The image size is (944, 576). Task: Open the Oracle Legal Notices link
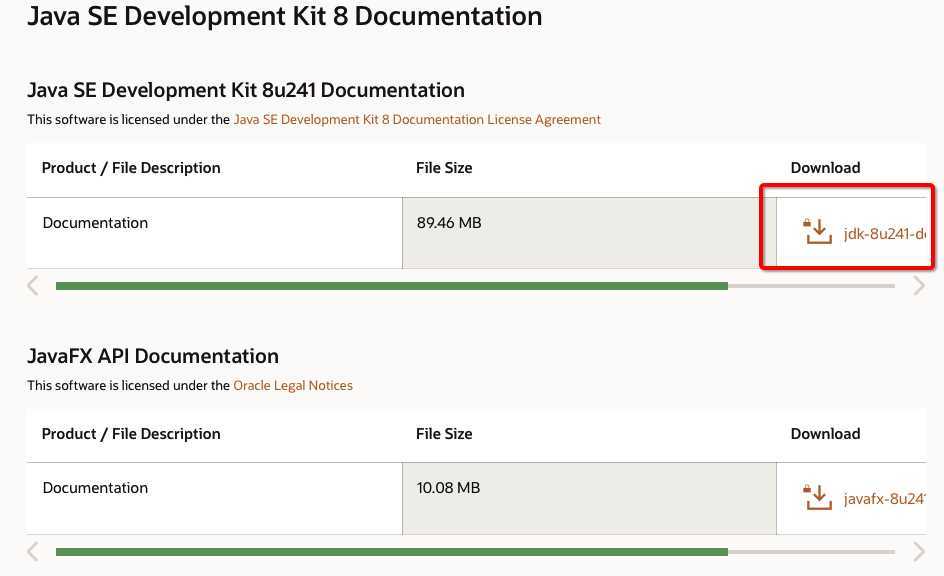293,385
